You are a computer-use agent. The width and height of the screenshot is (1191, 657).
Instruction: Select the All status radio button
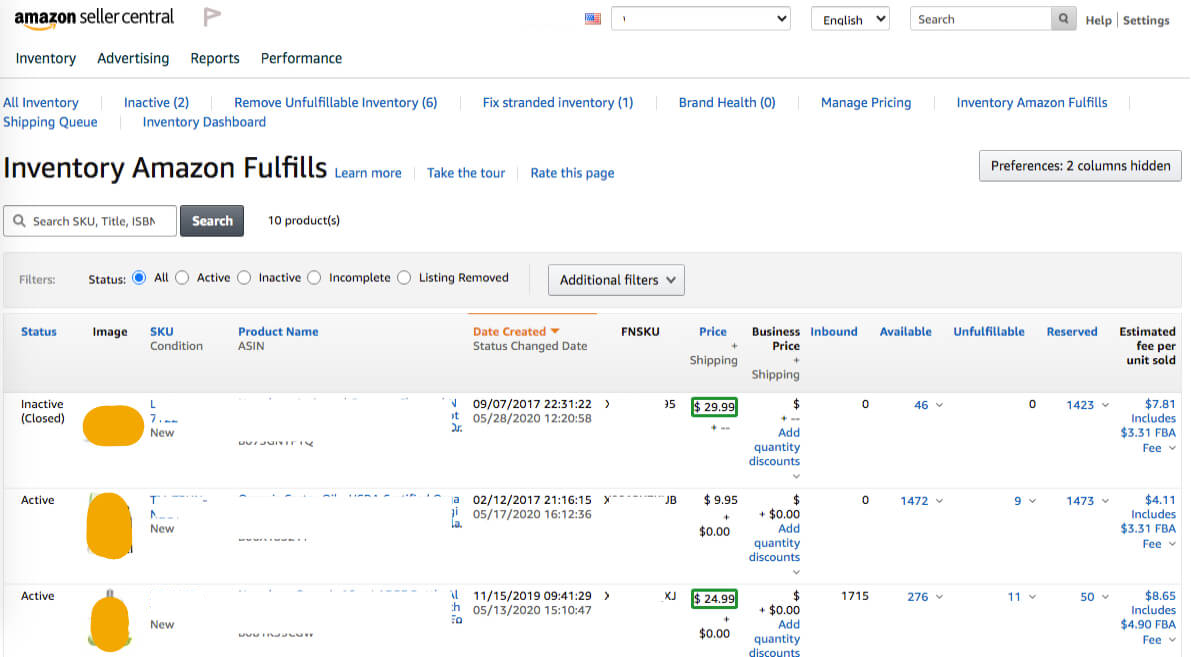[x=139, y=278]
